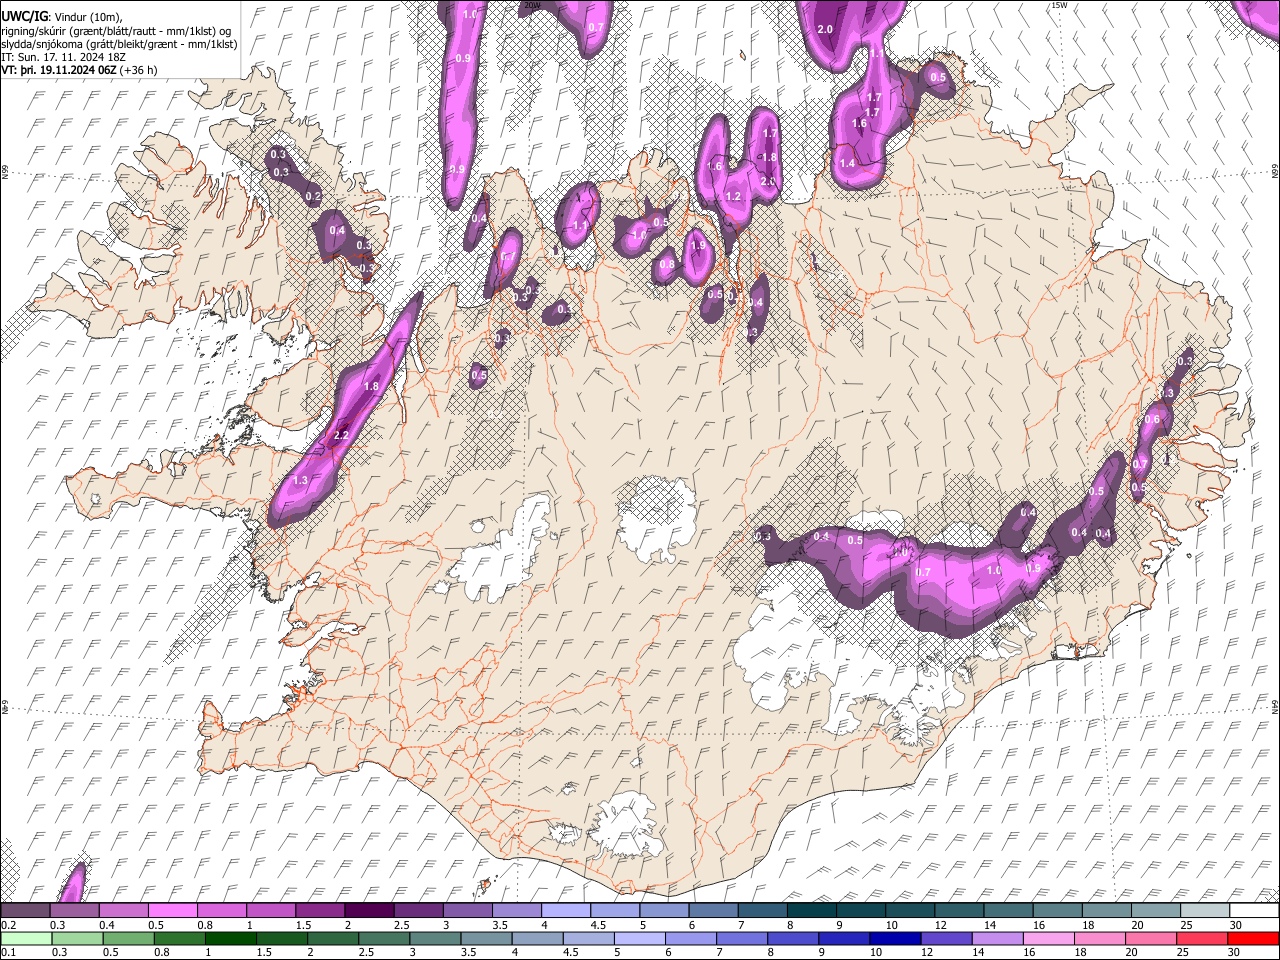1280x960 pixels.
Task: Click the '2.2' precipitation value on the map
Action: tap(341, 435)
